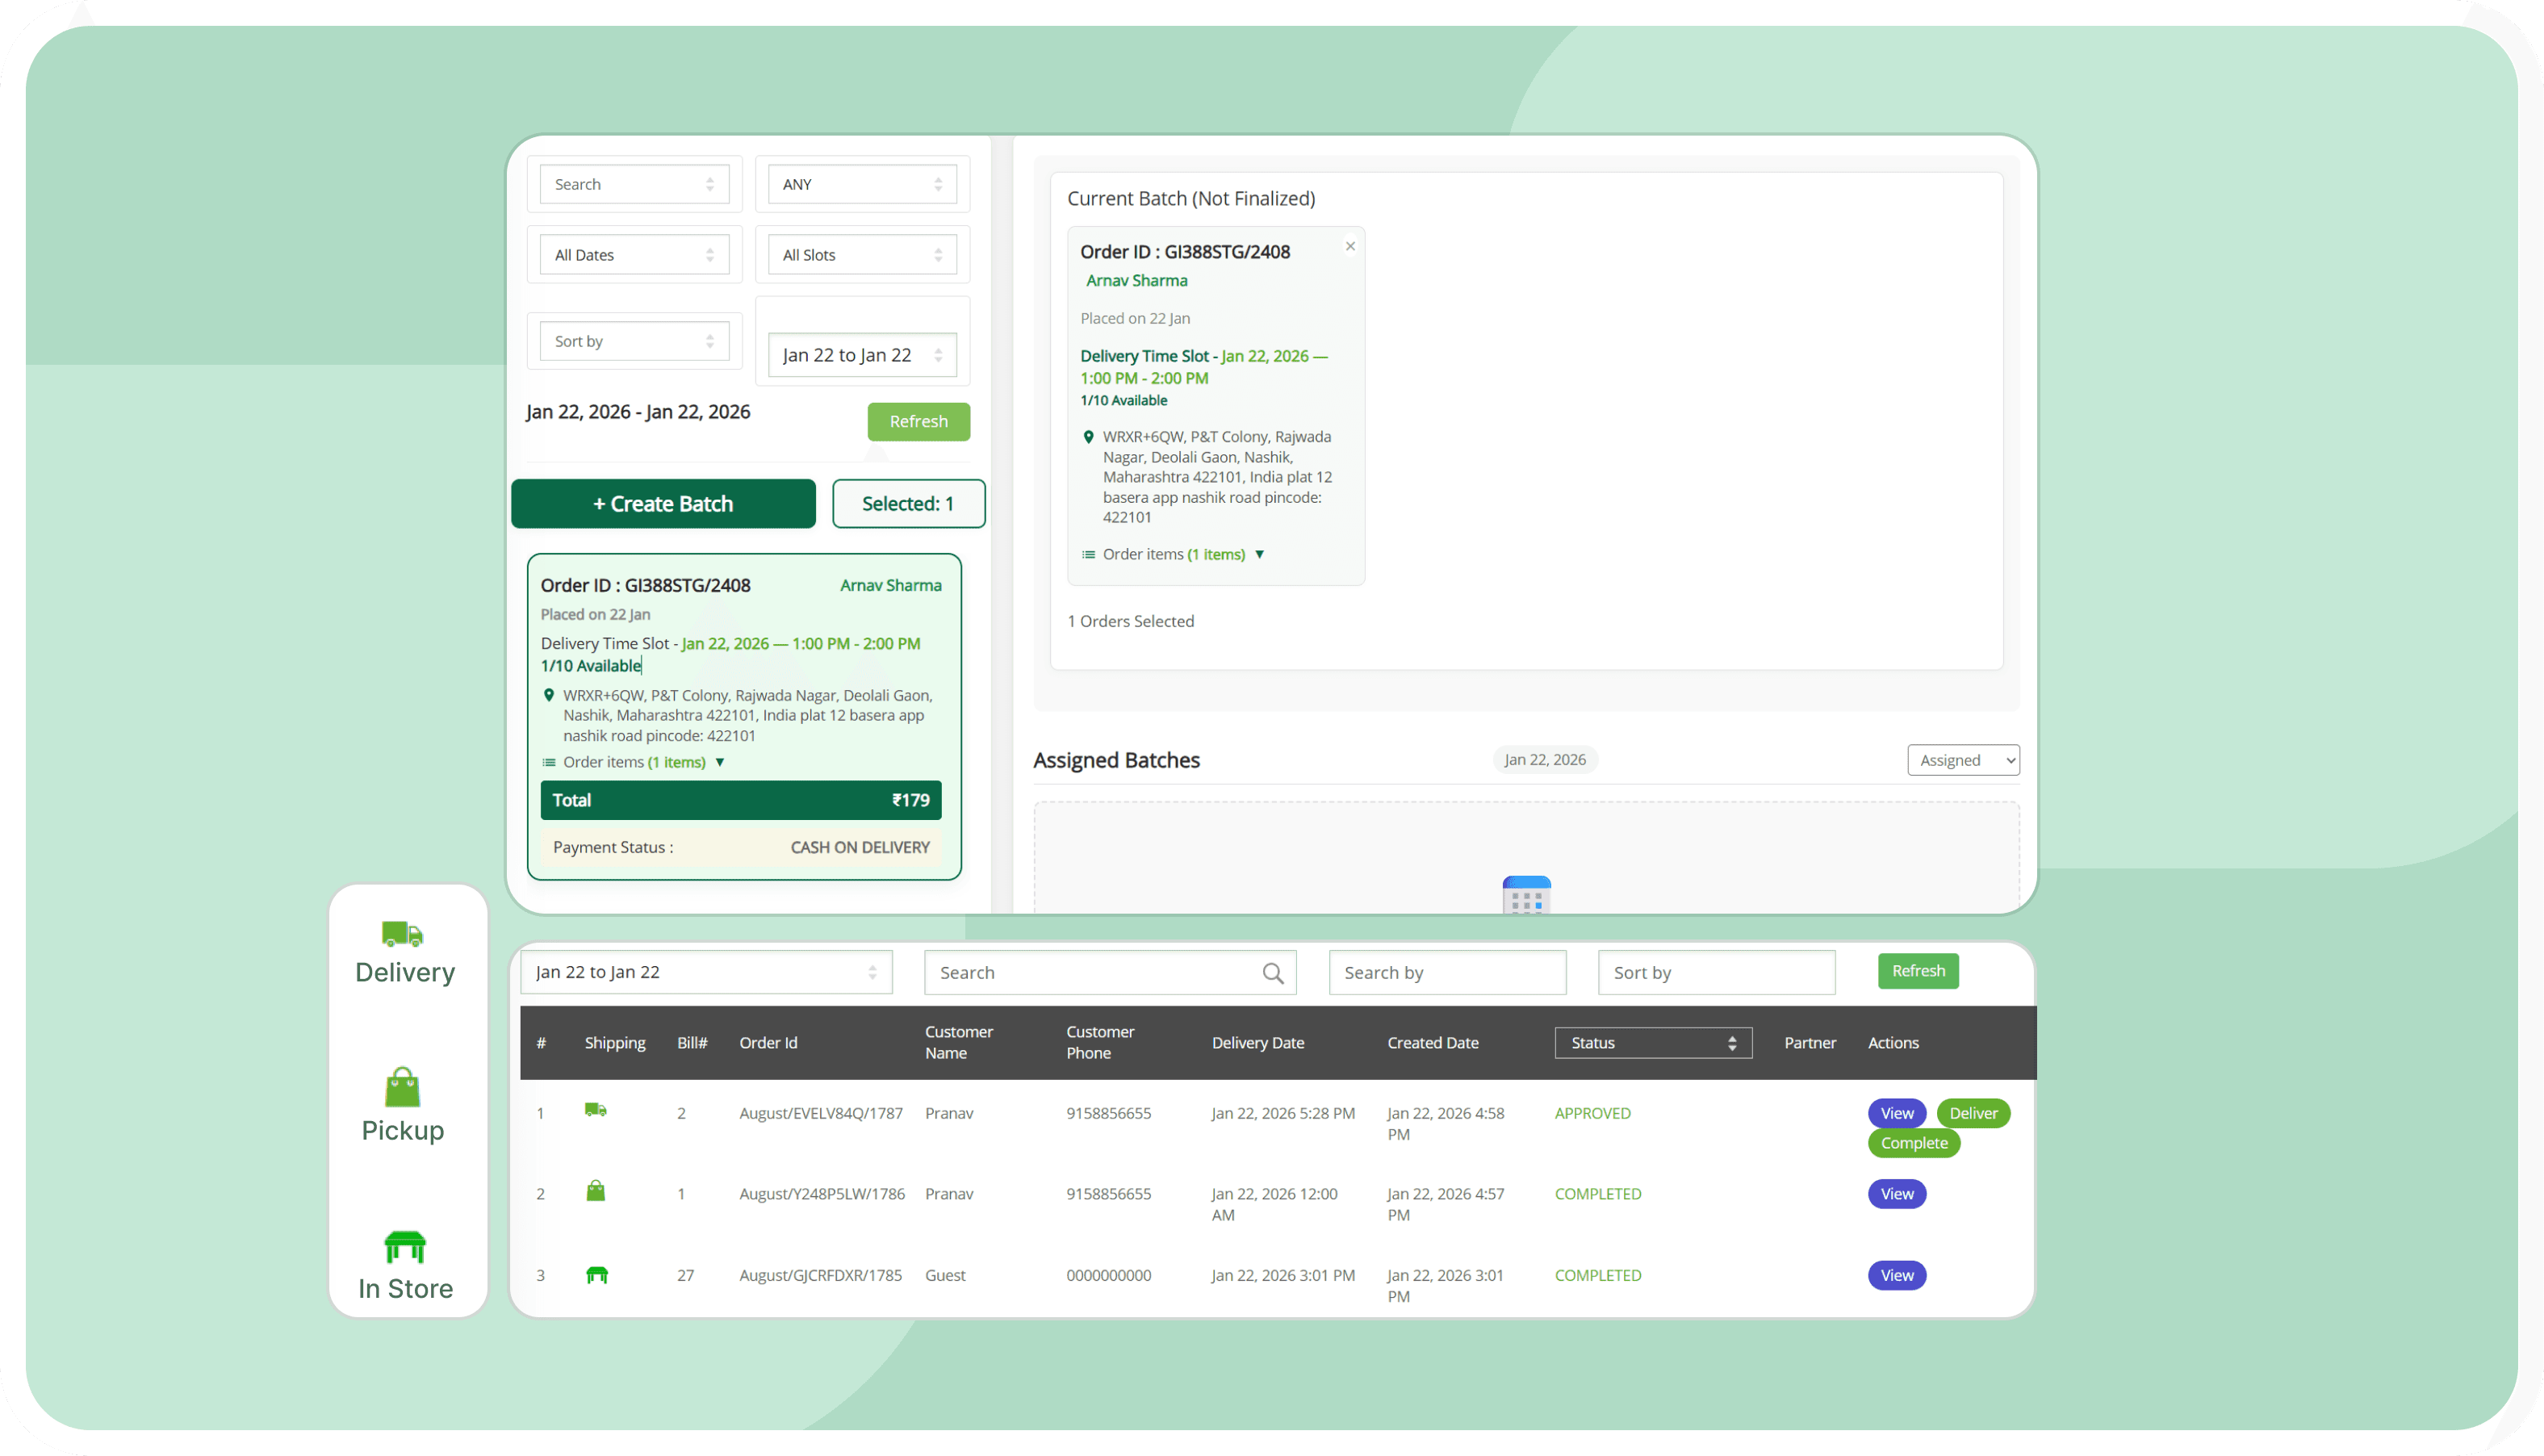This screenshot has width=2544, height=1456.
Task: Click the pickup bag icon on row 2
Action: coord(596,1191)
